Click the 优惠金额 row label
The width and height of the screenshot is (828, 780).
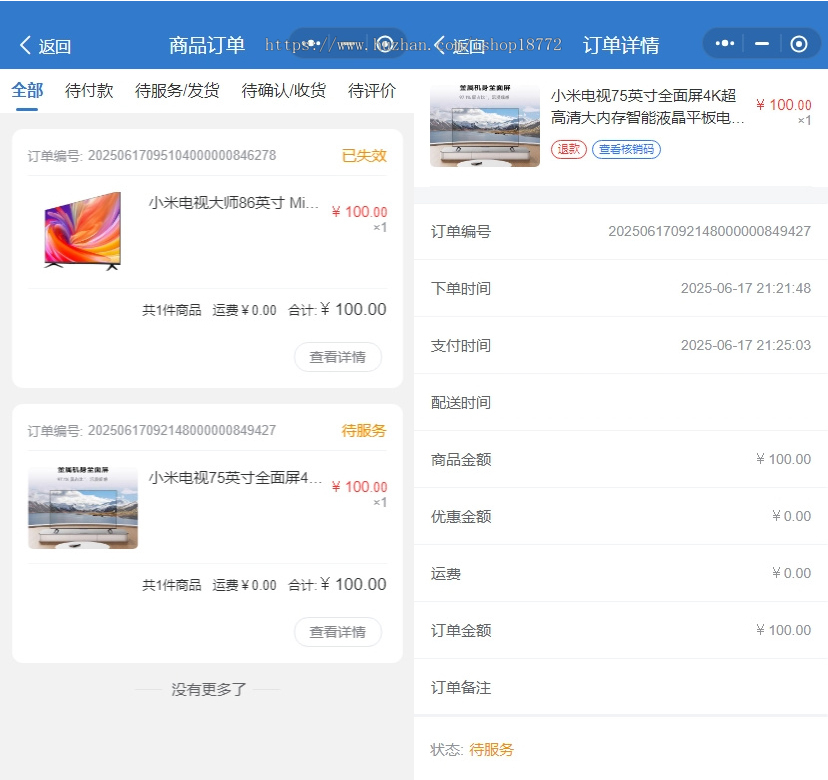coord(461,516)
